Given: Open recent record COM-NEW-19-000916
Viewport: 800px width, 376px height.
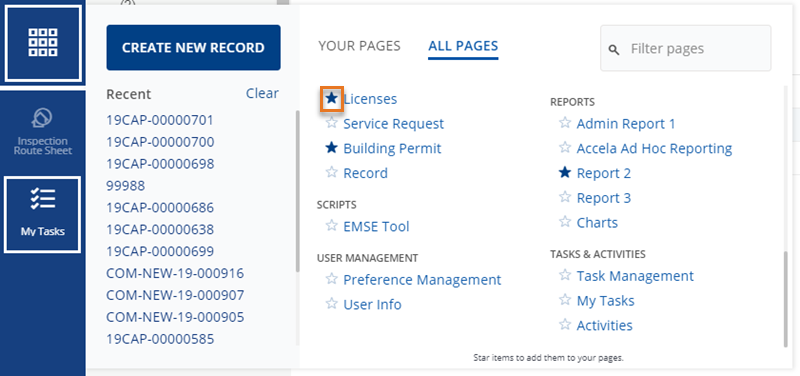Looking at the screenshot, I should [175, 273].
